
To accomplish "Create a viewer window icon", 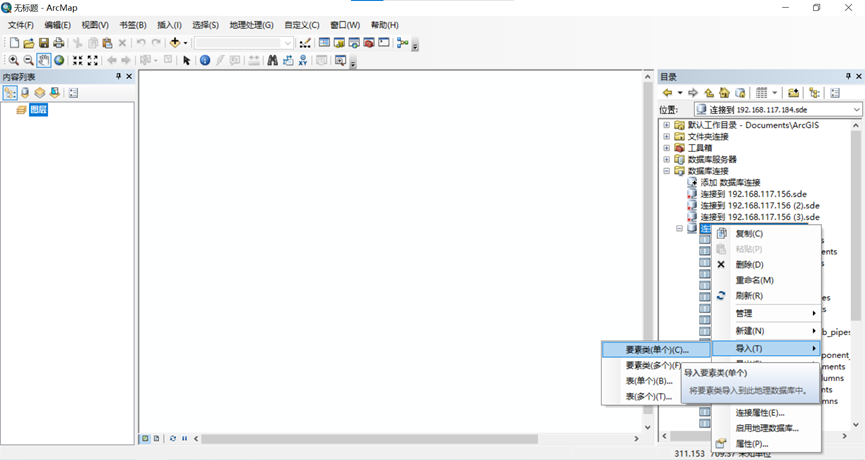I will (340, 60).
